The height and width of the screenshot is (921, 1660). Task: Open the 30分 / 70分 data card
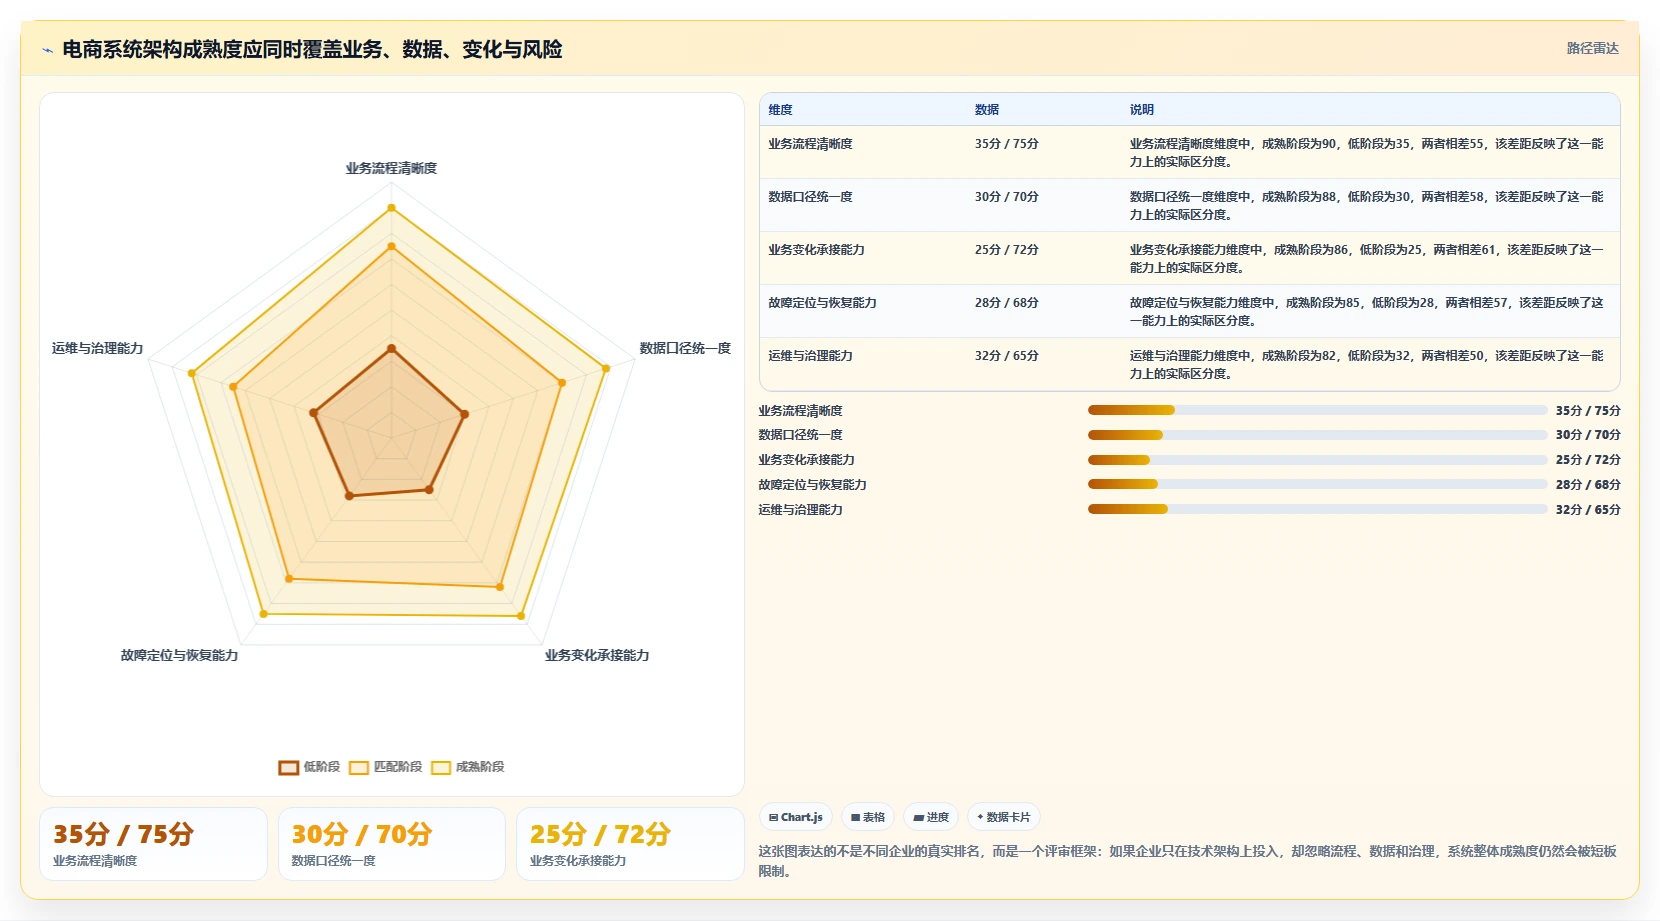pos(392,844)
